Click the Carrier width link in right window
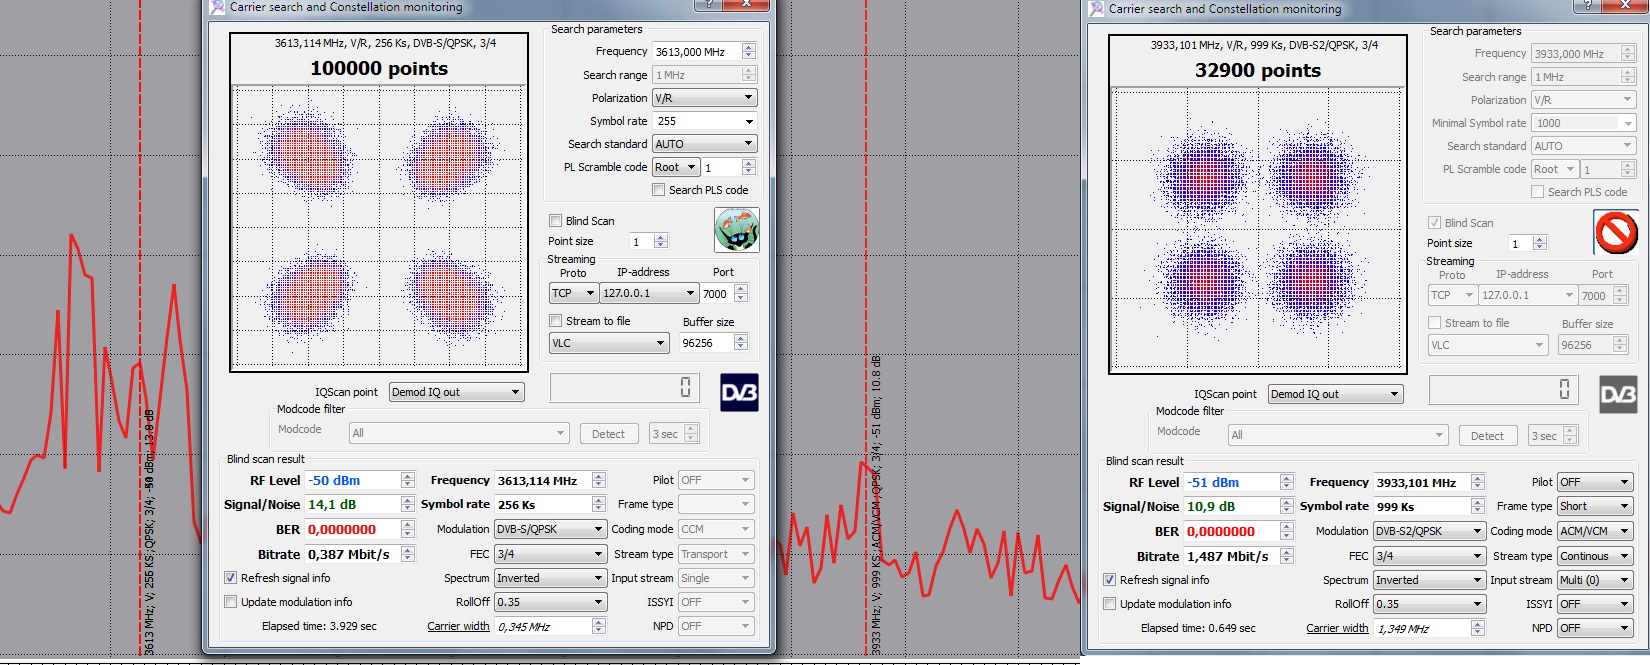 point(1337,628)
